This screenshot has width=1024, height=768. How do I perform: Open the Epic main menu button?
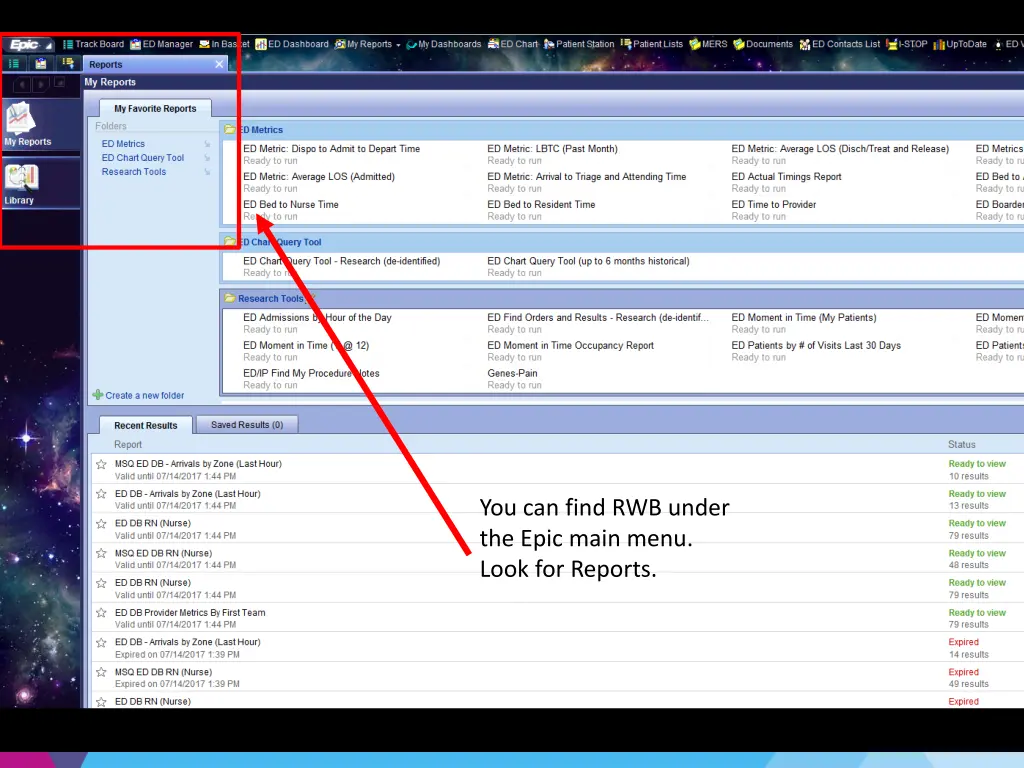[29, 44]
